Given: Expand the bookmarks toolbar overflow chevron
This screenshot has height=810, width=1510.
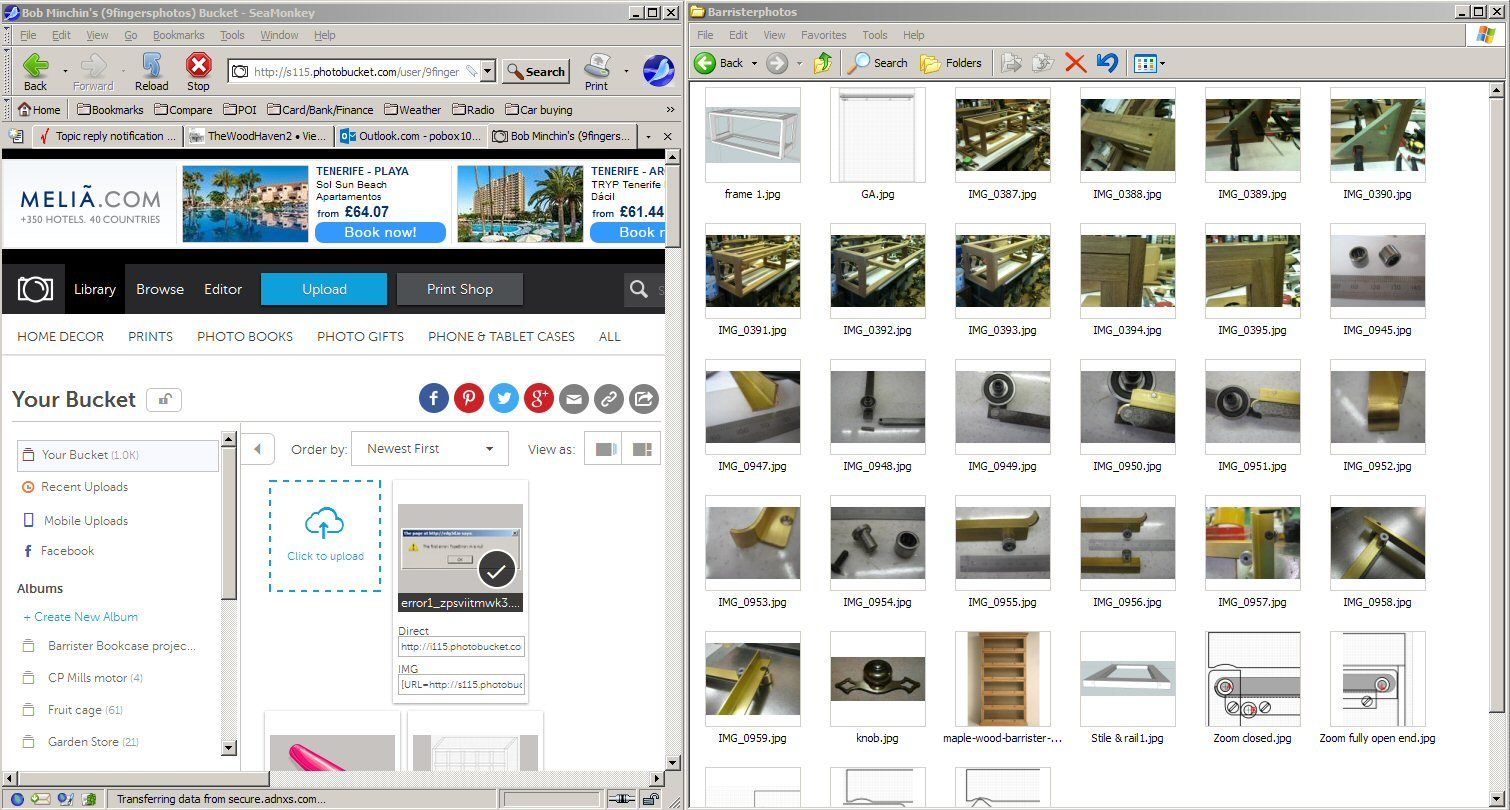Looking at the screenshot, I should 670,110.
